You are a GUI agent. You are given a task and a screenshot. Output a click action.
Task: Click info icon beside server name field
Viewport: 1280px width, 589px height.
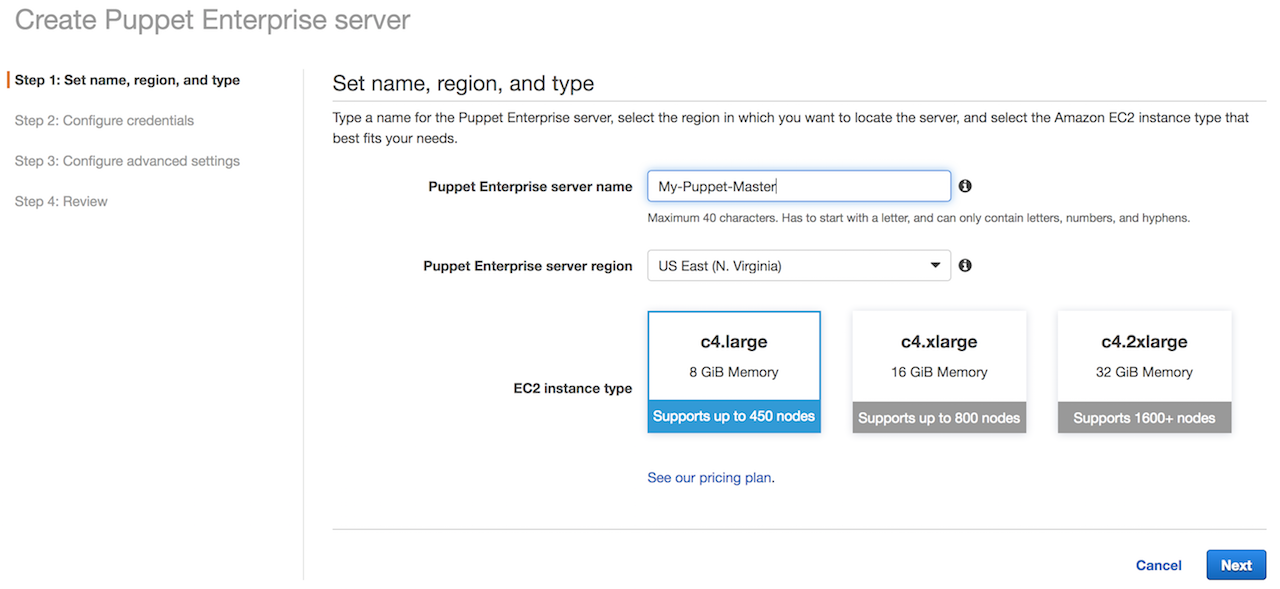(x=965, y=186)
